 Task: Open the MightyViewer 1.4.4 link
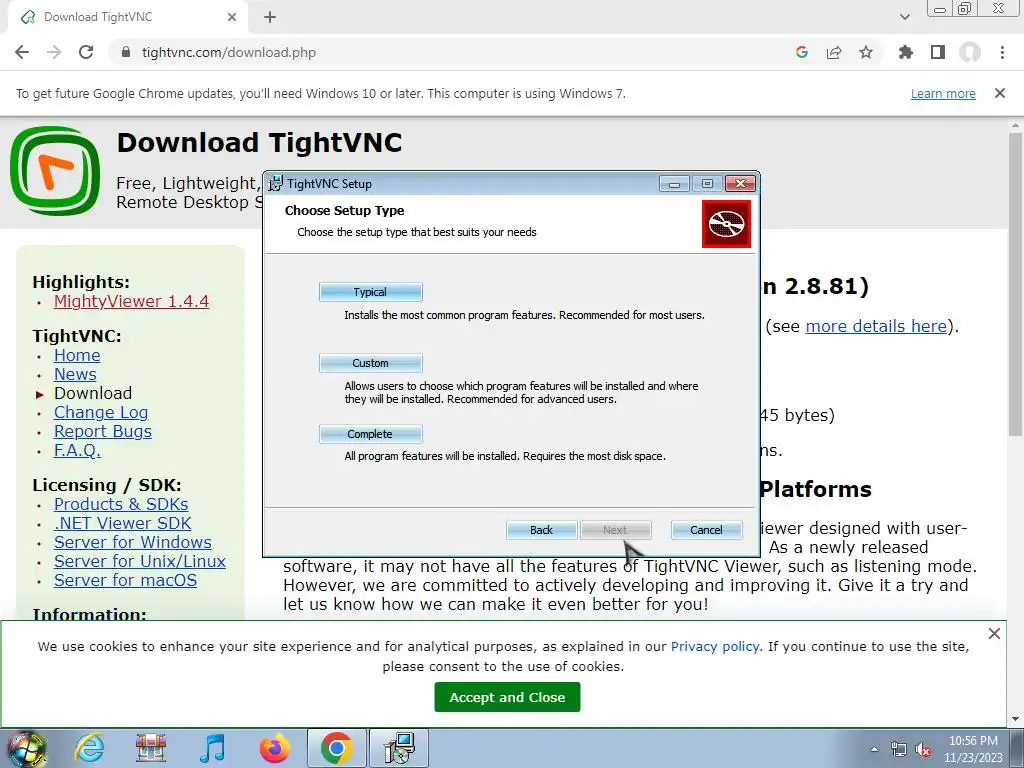click(131, 302)
